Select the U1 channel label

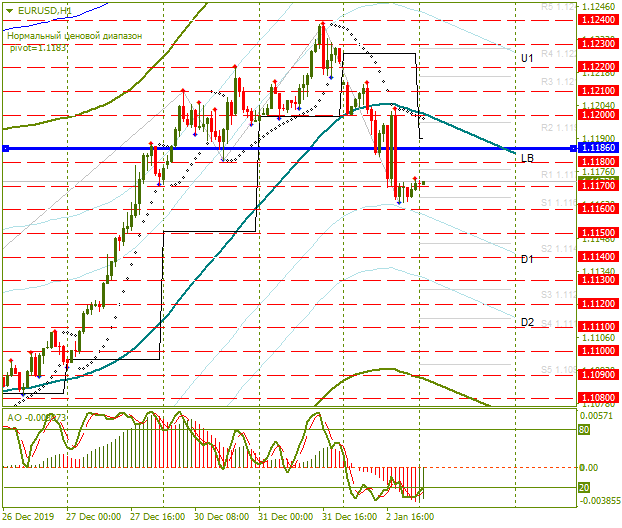click(527, 58)
